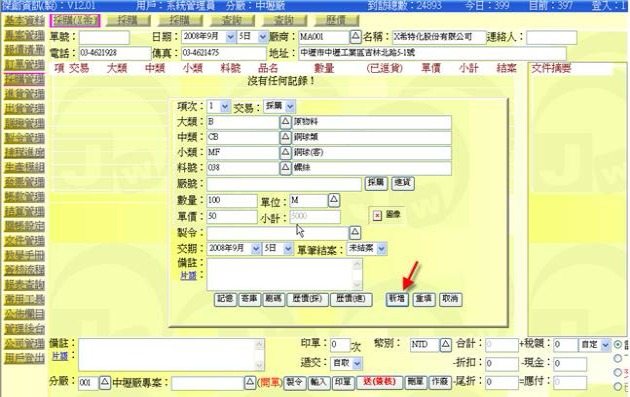The image size is (630, 397).
Task: Open the 單筆結案 dropdown showing 未結案
Action: 366,249
